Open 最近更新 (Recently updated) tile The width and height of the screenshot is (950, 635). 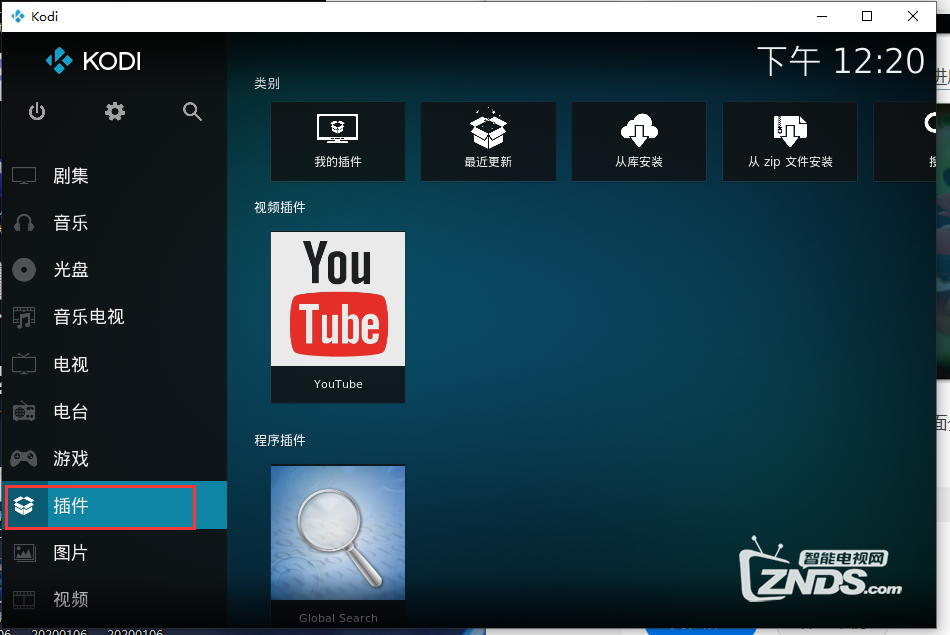coord(488,141)
